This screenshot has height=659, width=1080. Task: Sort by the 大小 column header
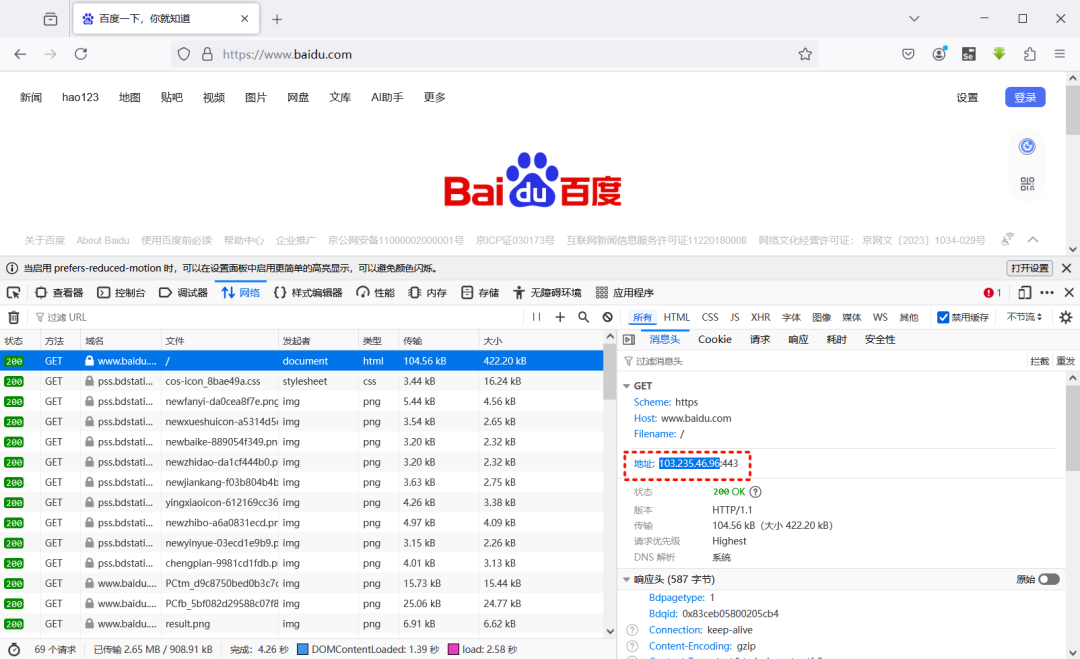tap(540, 341)
